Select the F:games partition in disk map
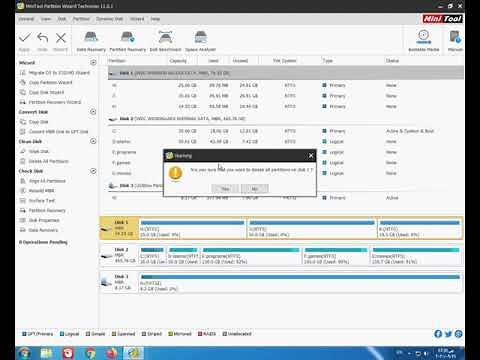Viewport: 480px width, 360px height. coord(336,256)
